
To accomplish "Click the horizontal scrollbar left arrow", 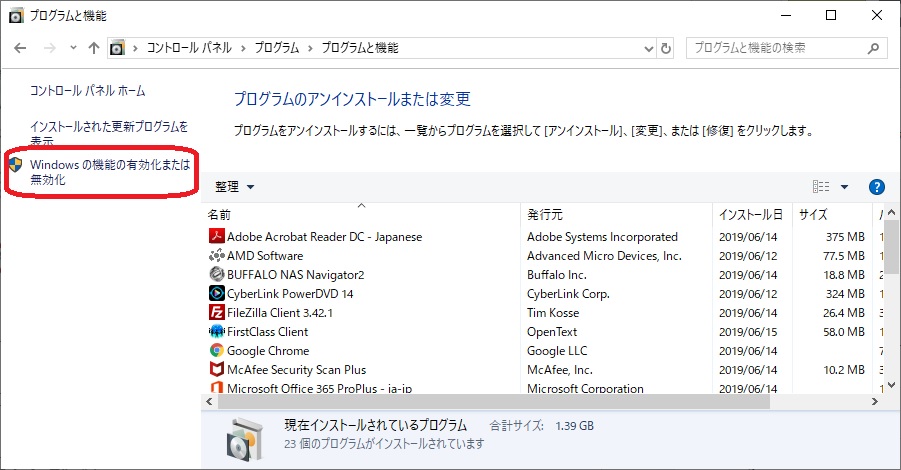I will (x=209, y=402).
